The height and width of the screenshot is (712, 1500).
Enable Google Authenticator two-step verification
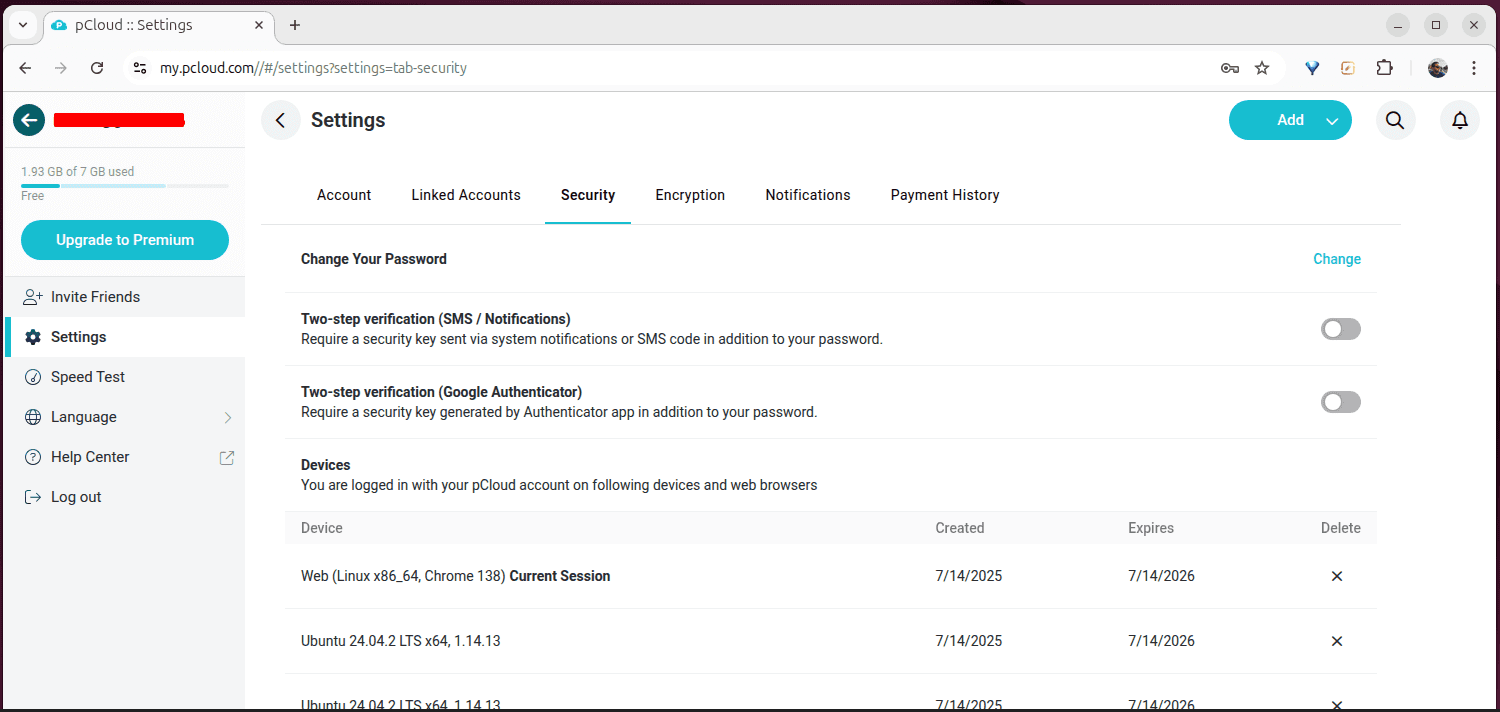(1341, 402)
